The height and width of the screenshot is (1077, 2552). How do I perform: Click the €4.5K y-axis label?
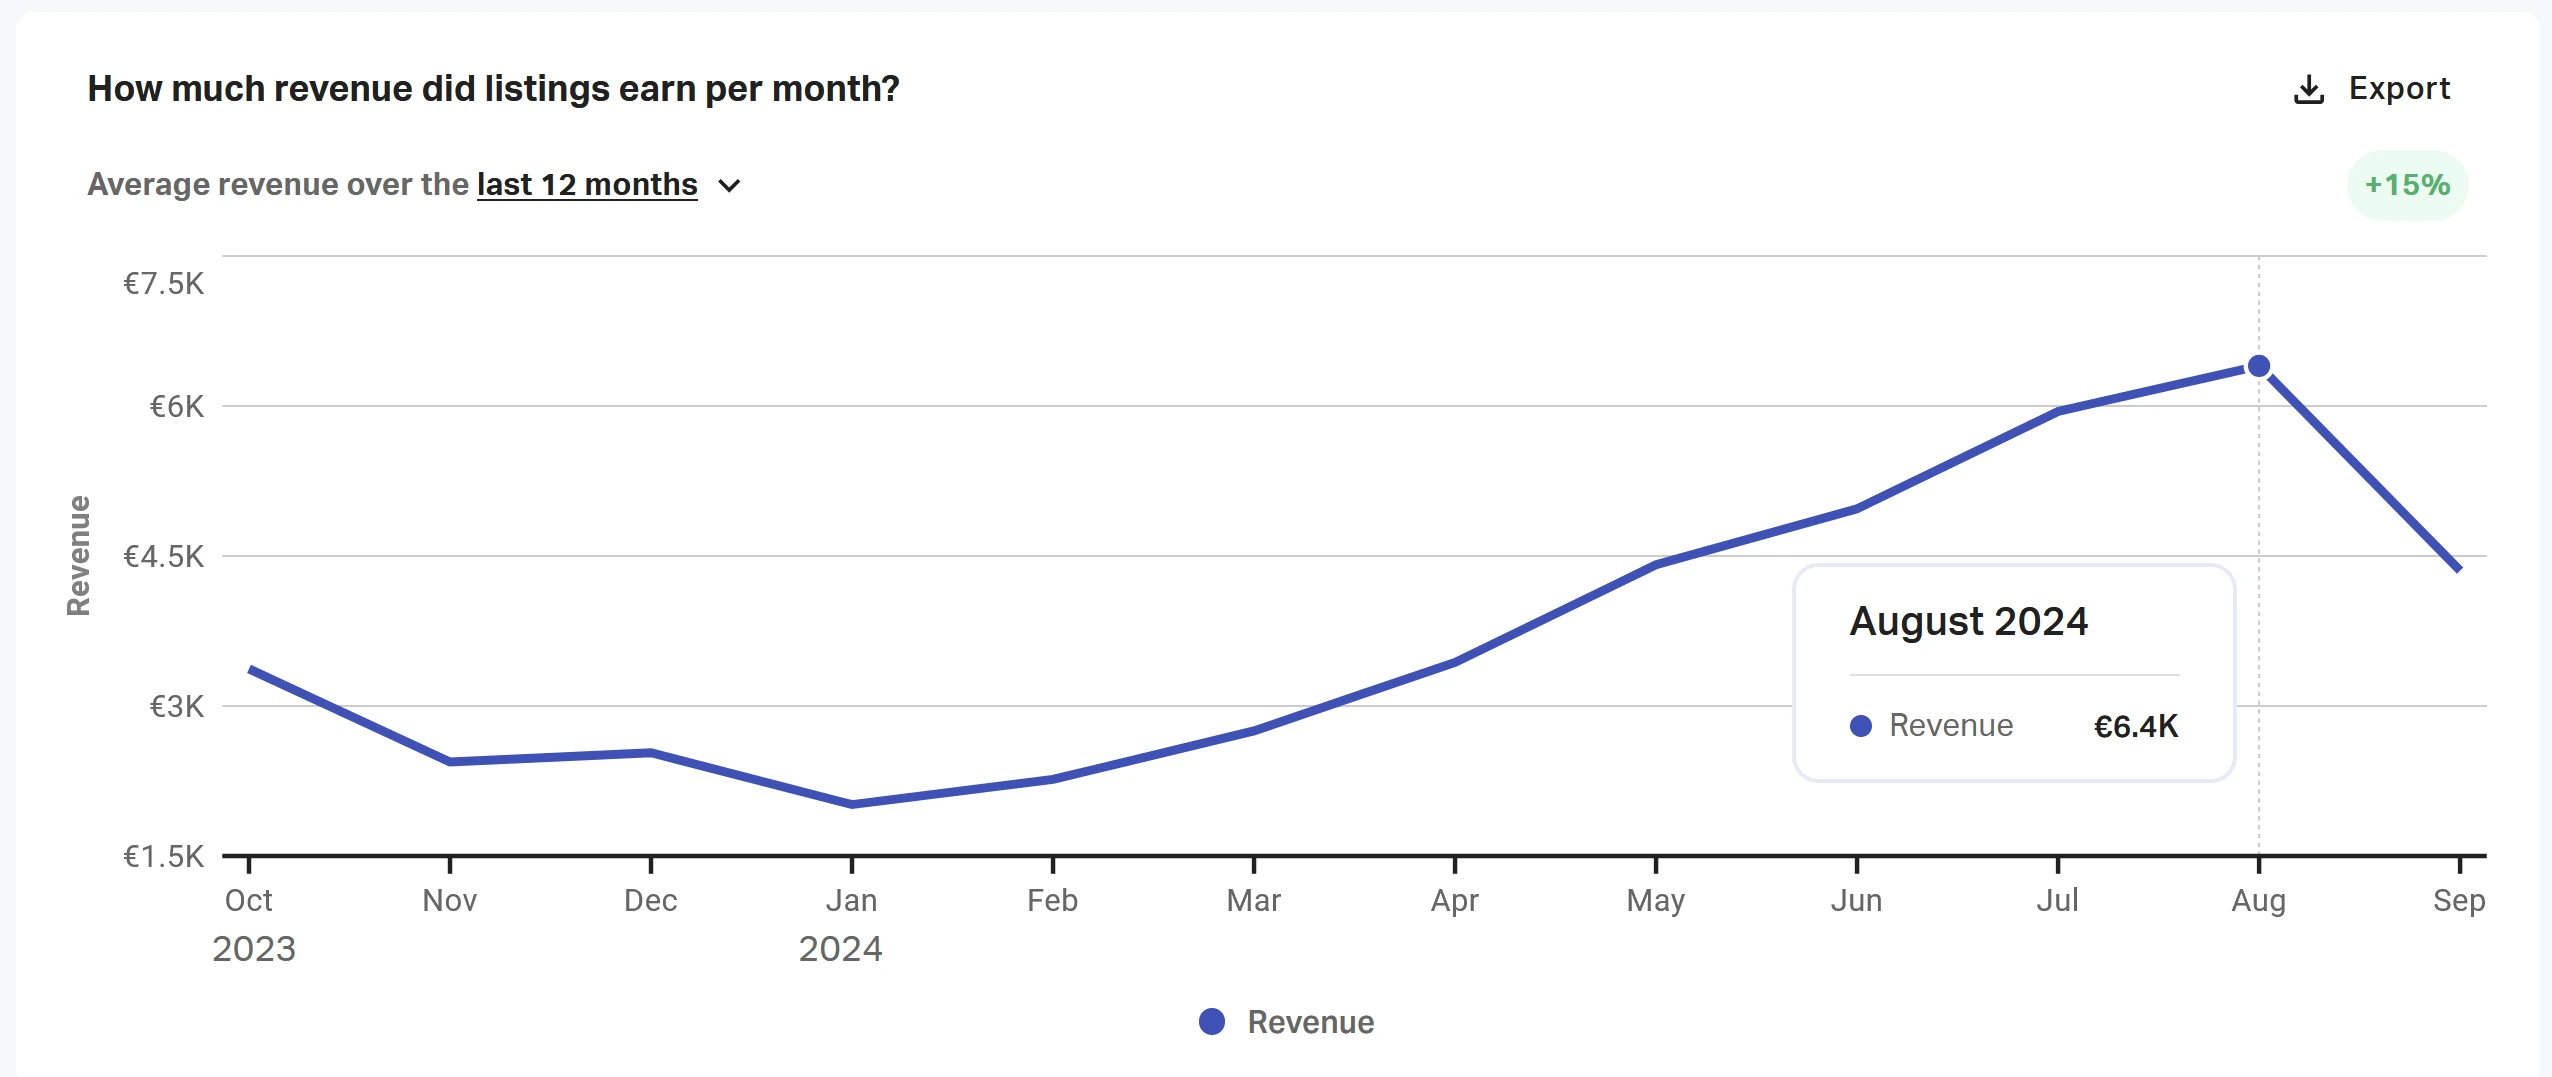pos(163,556)
